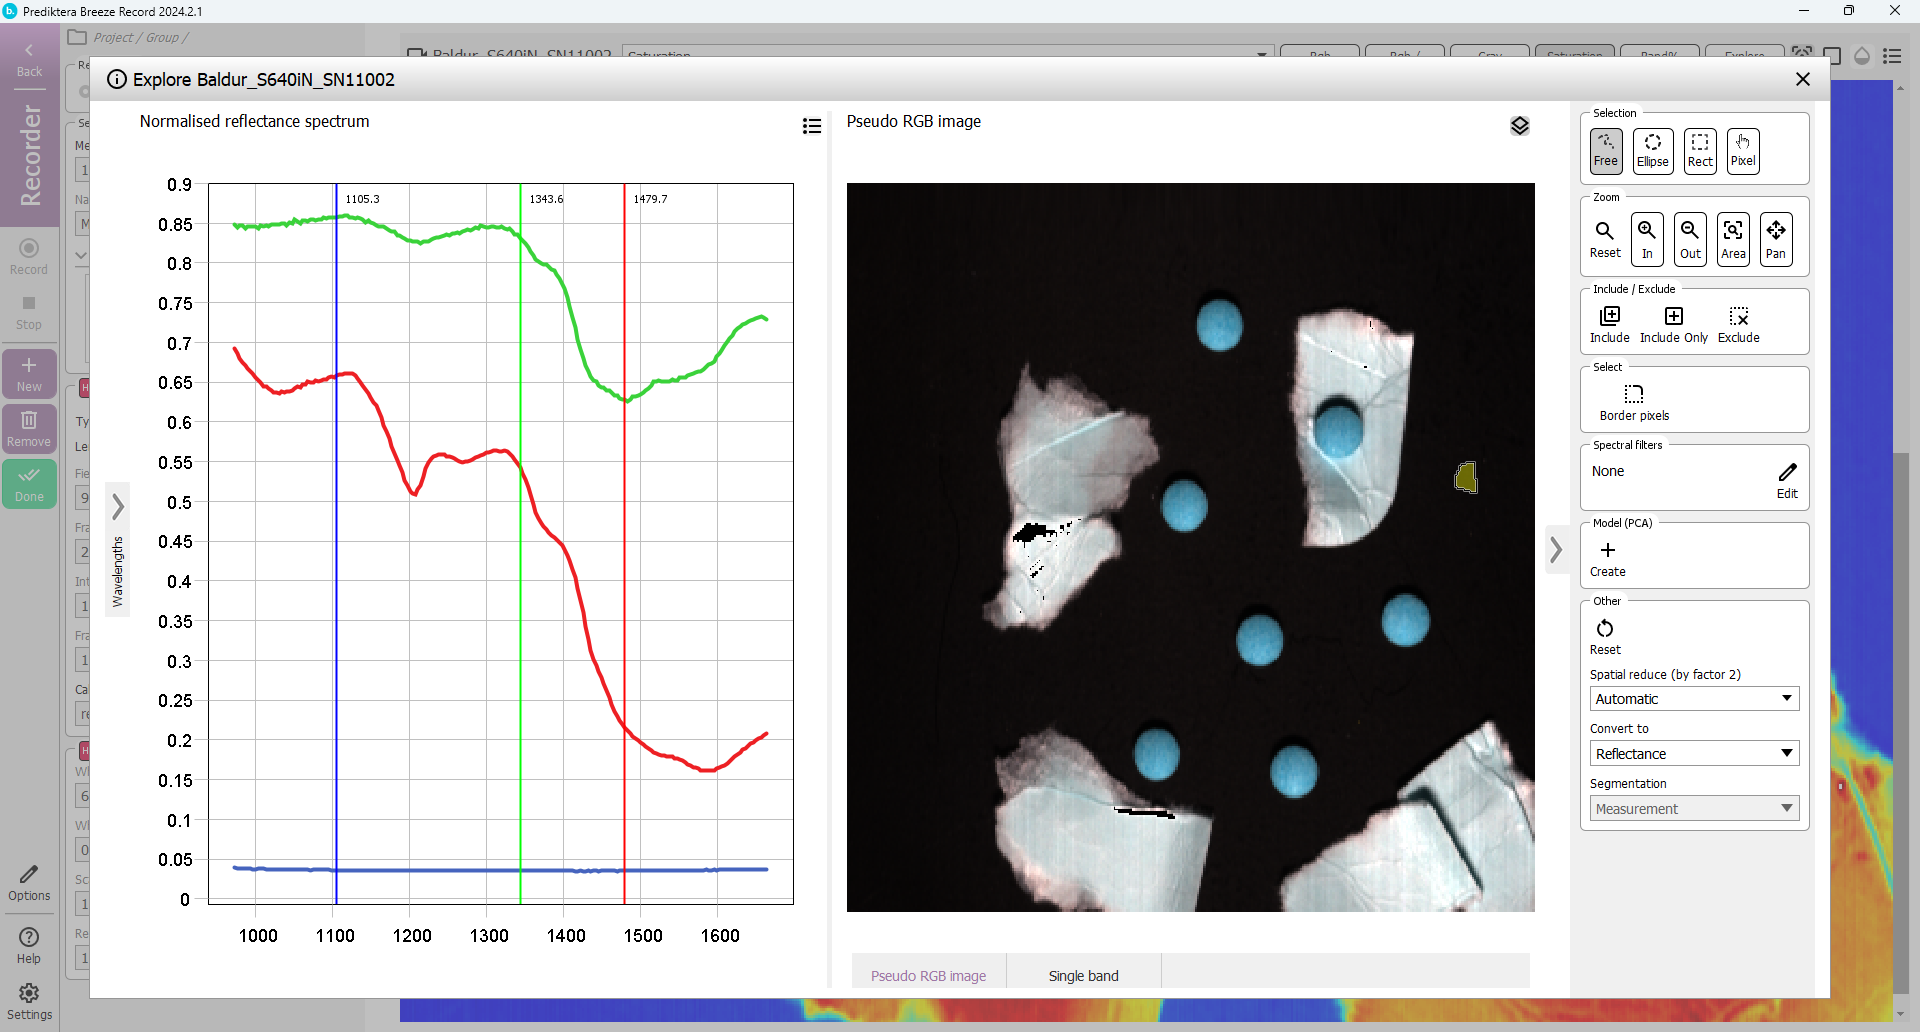The image size is (1920, 1032).
Task: Open the Spatial reduce Automatic dropdown
Action: click(x=1694, y=699)
